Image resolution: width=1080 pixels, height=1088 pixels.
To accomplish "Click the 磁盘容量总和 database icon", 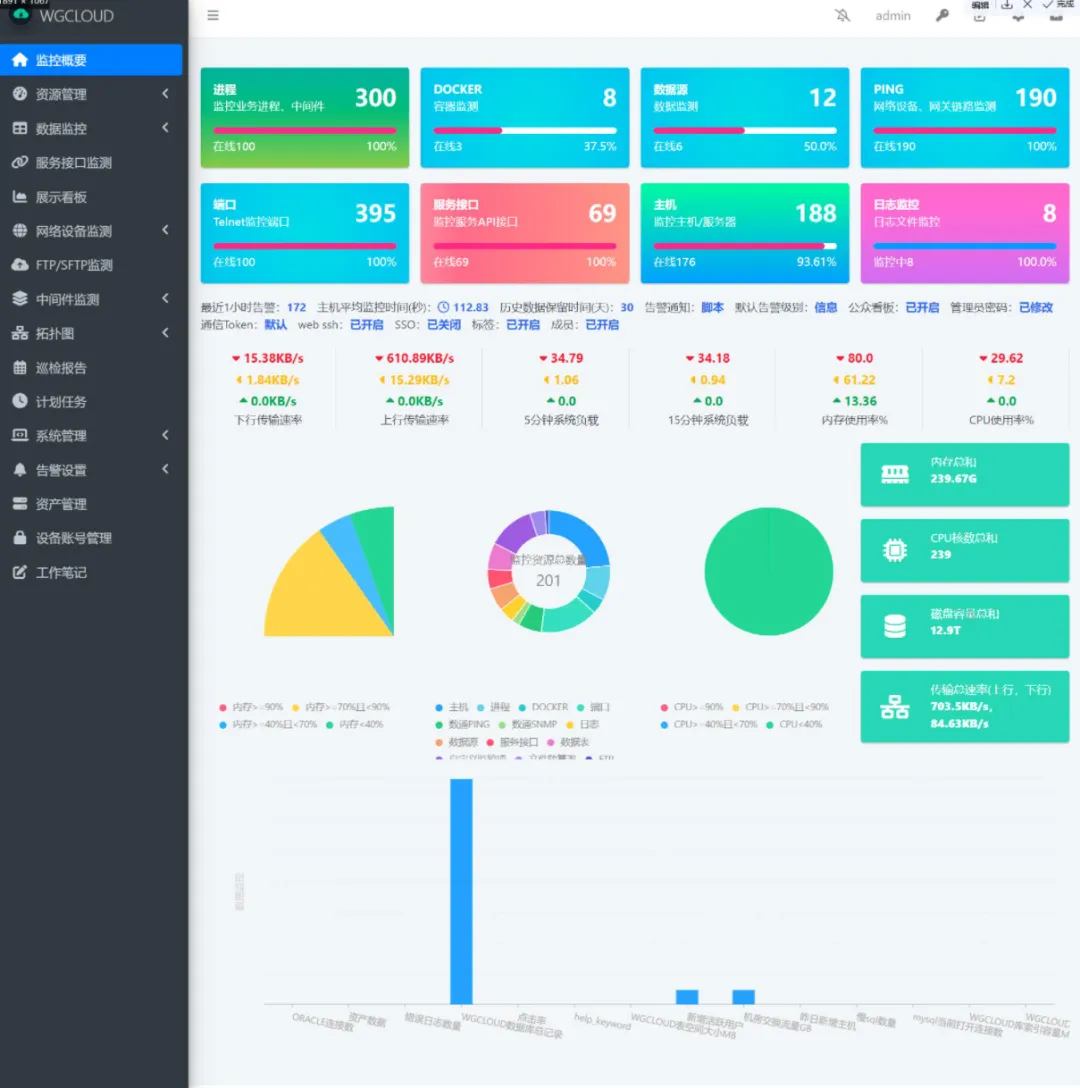I will coord(895,626).
